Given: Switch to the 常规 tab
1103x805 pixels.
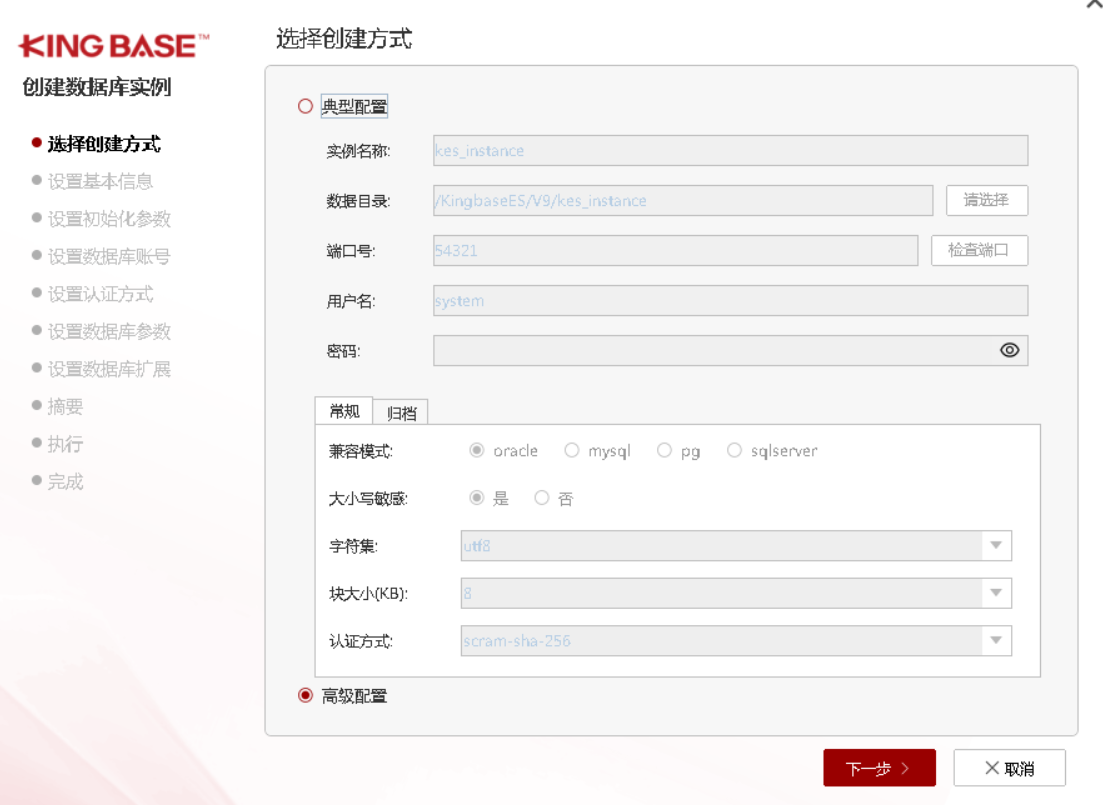Looking at the screenshot, I should coord(344,412).
